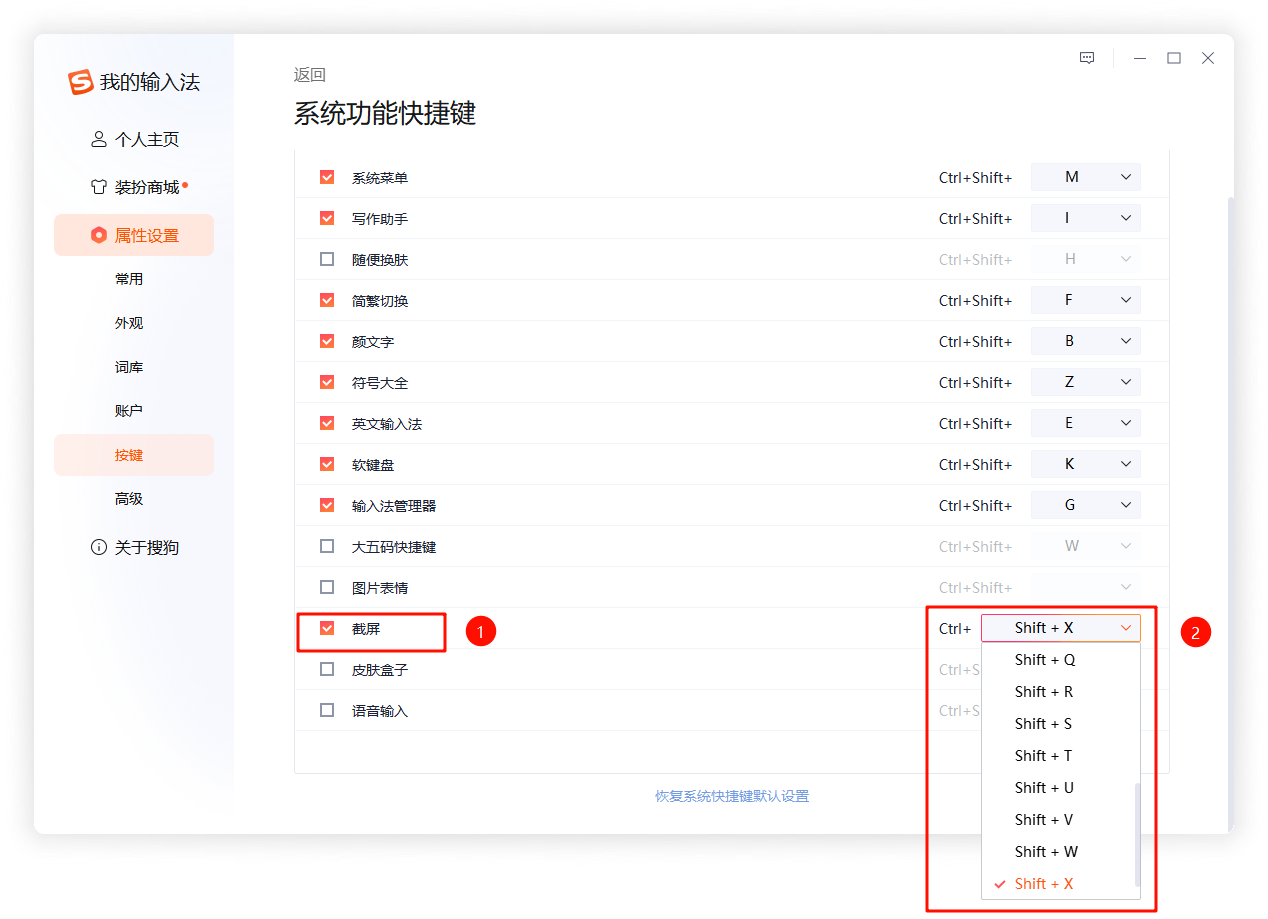Open the 符号大全 key dropdown (Z)
The image size is (1268, 919).
[1085, 382]
